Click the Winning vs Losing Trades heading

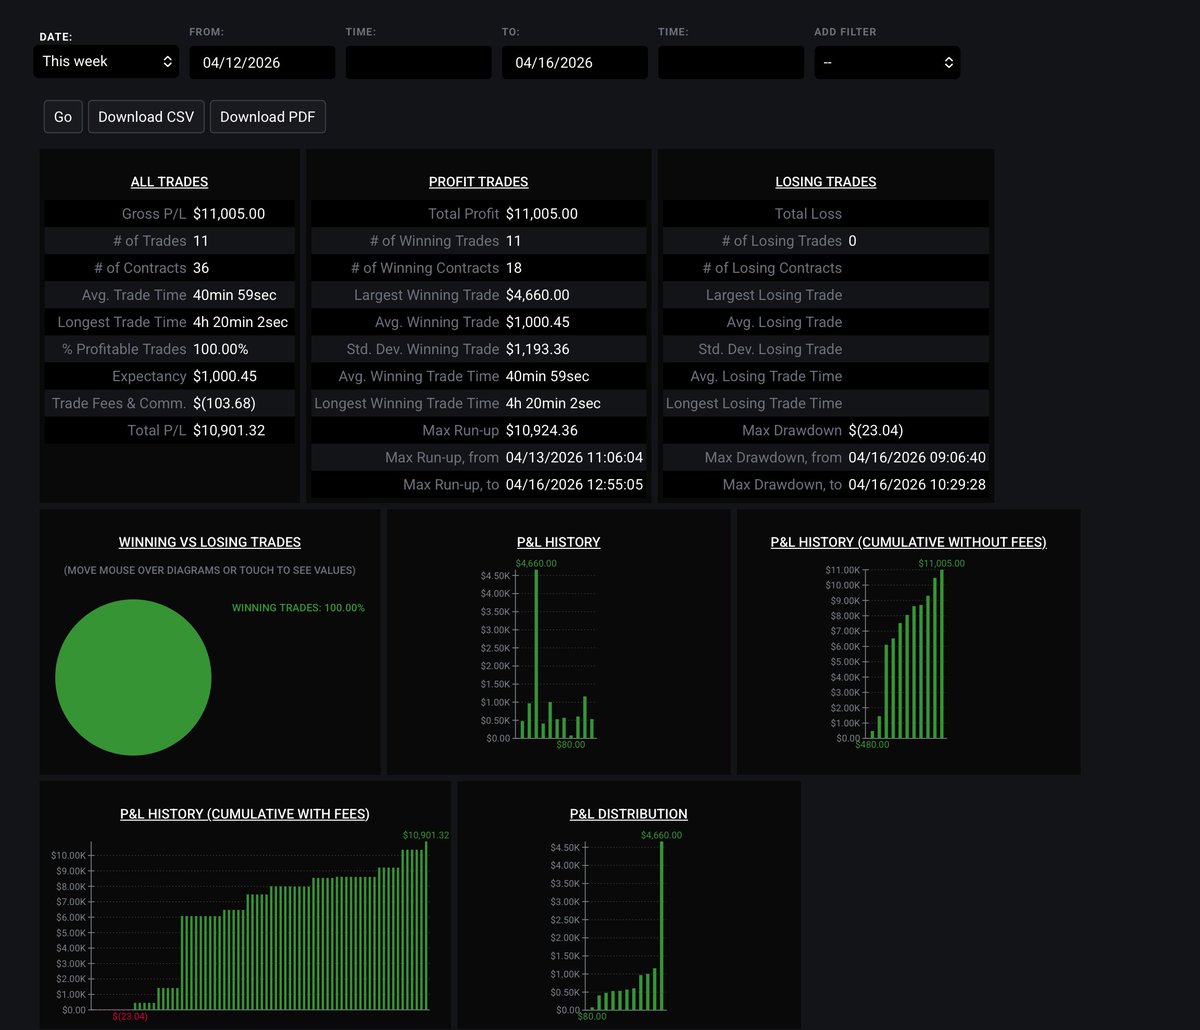tap(210, 542)
